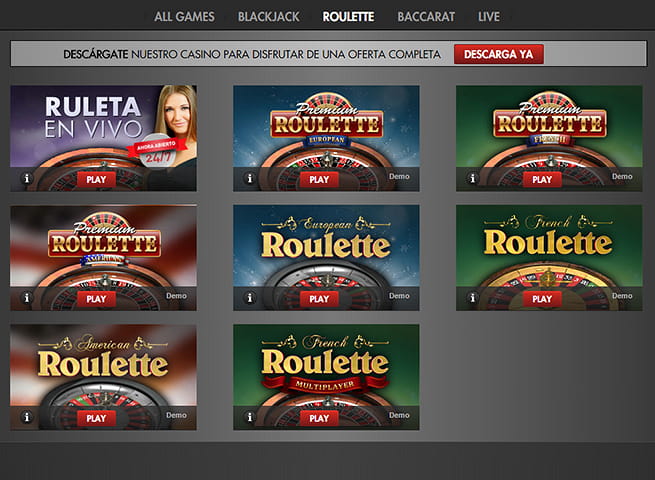
Task: Click info icon on Premium Roulette European
Action: (250, 179)
